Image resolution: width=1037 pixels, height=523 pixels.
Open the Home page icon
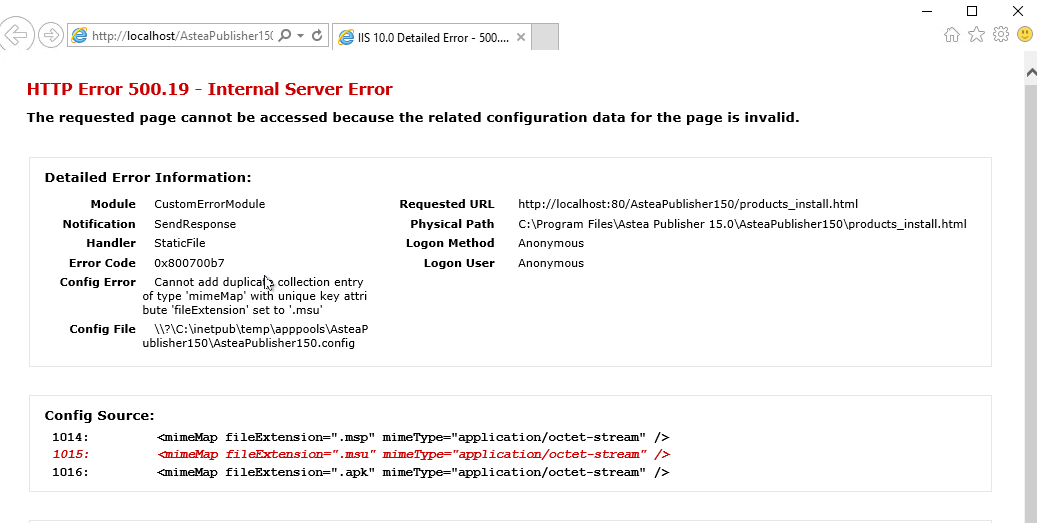pyautogui.click(x=952, y=34)
